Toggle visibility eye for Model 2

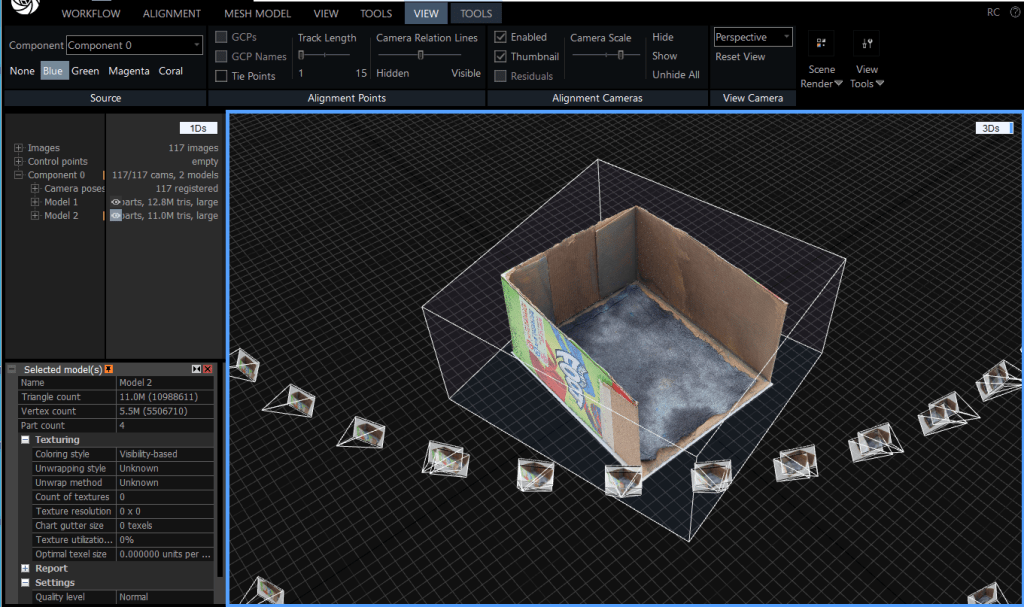click(116, 215)
